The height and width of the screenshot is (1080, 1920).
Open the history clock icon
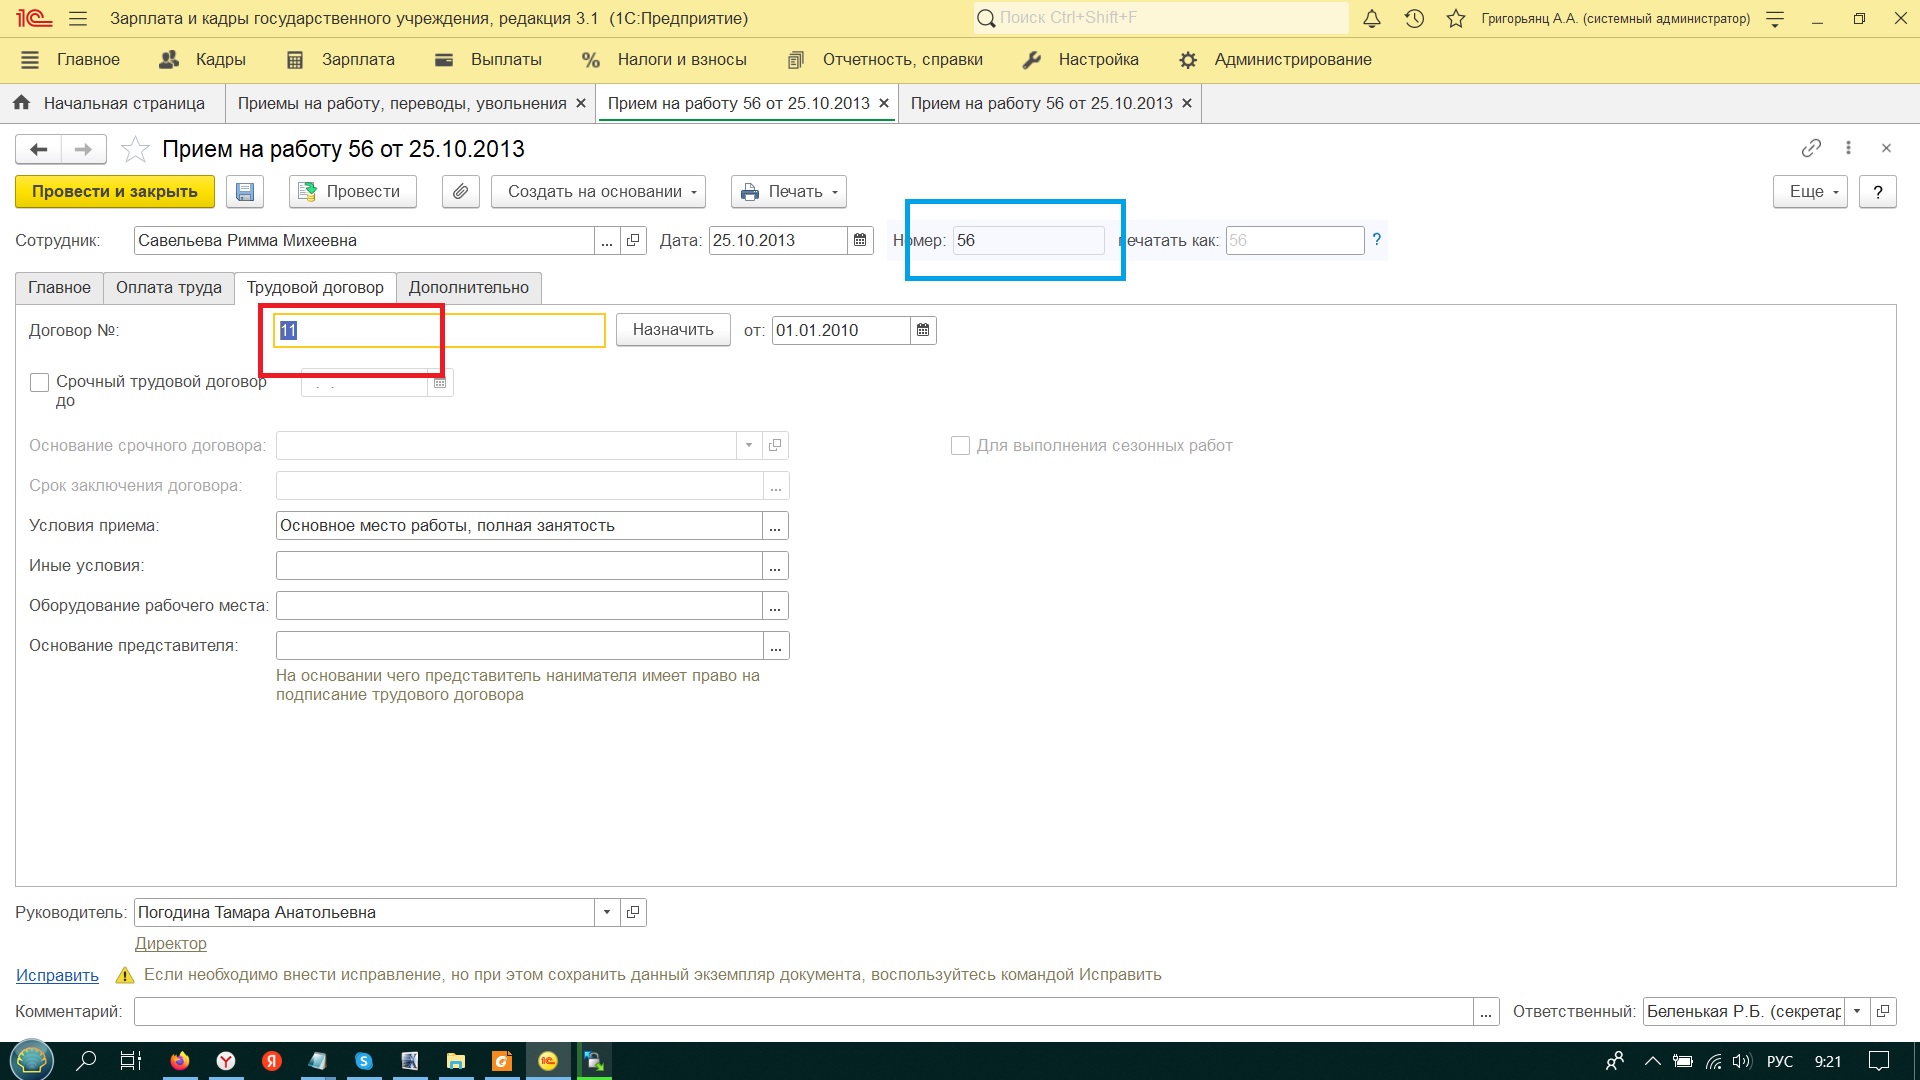[x=1414, y=18]
